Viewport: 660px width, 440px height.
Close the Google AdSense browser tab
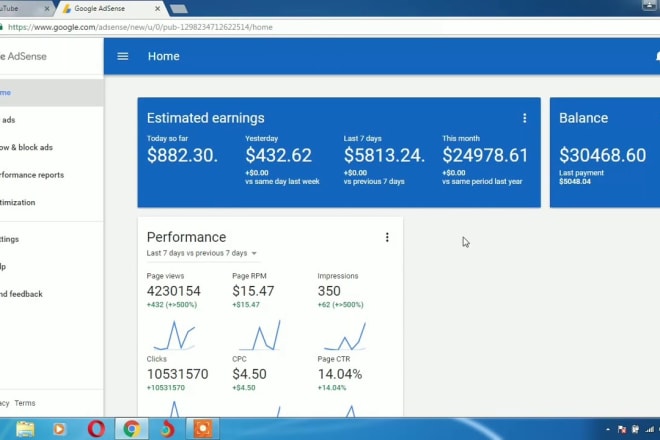click(157, 8)
